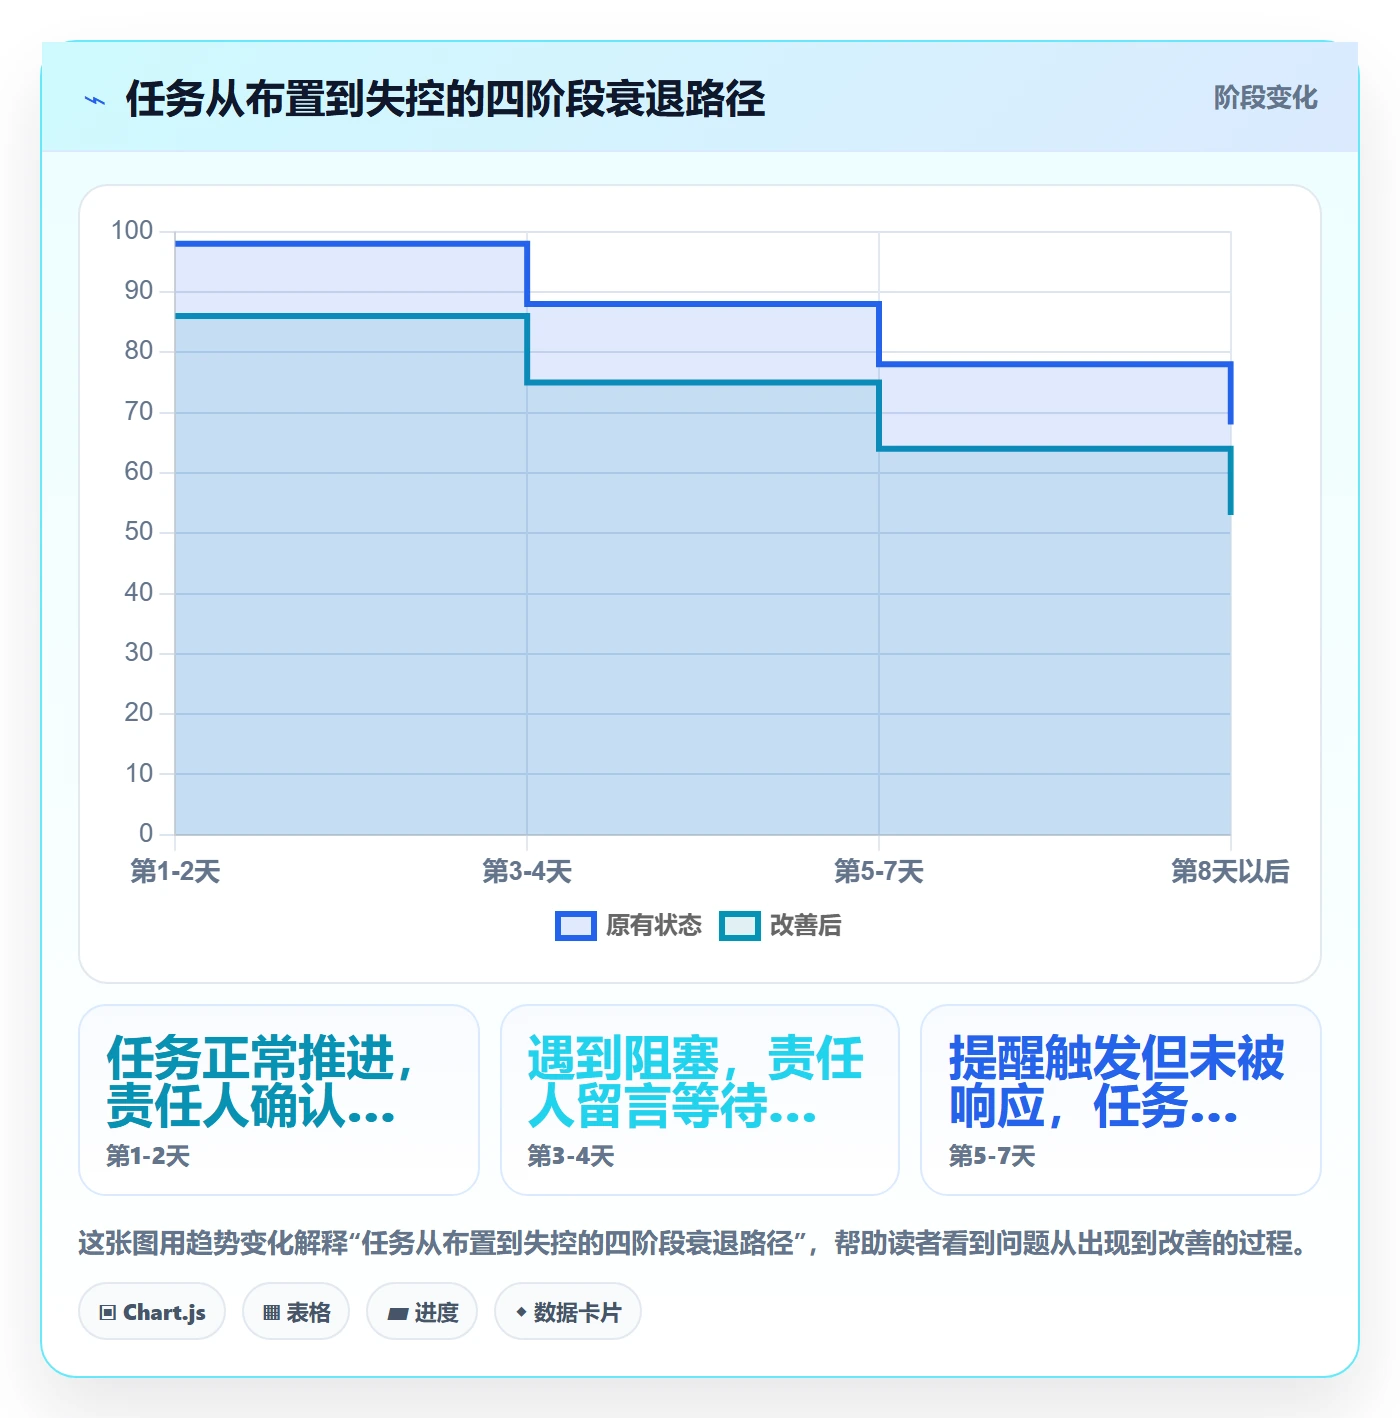
Task: Select the 数据卡片 tag chip
Action: (568, 1311)
